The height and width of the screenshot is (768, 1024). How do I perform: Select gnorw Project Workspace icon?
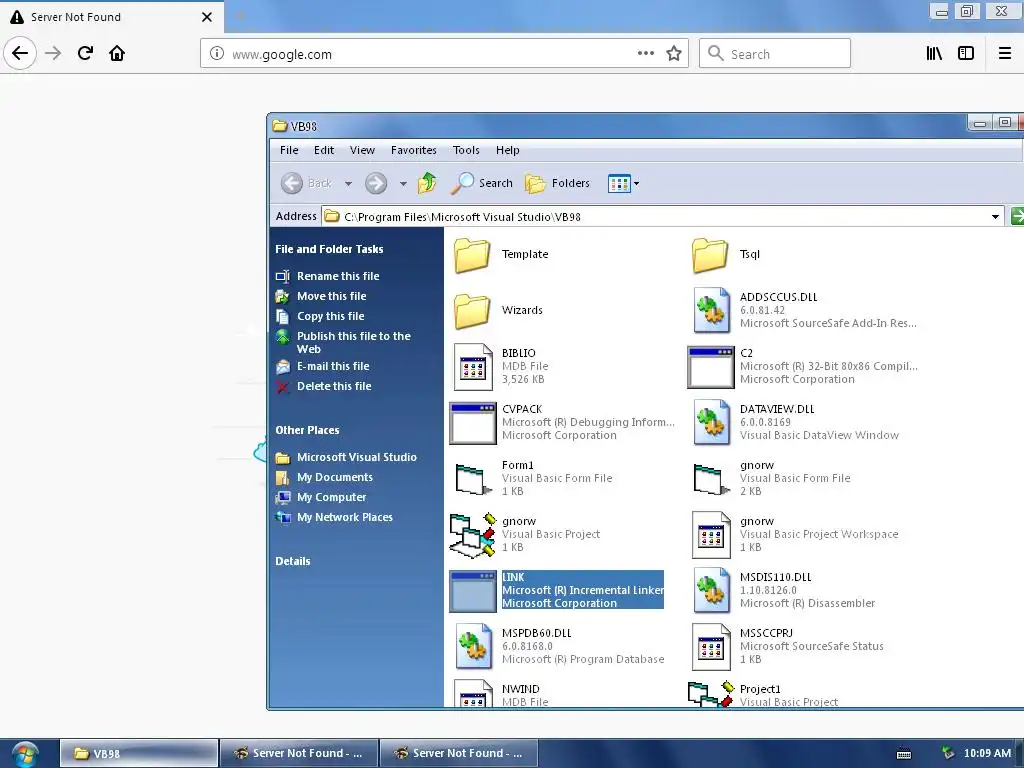pyautogui.click(x=711, y=535)
